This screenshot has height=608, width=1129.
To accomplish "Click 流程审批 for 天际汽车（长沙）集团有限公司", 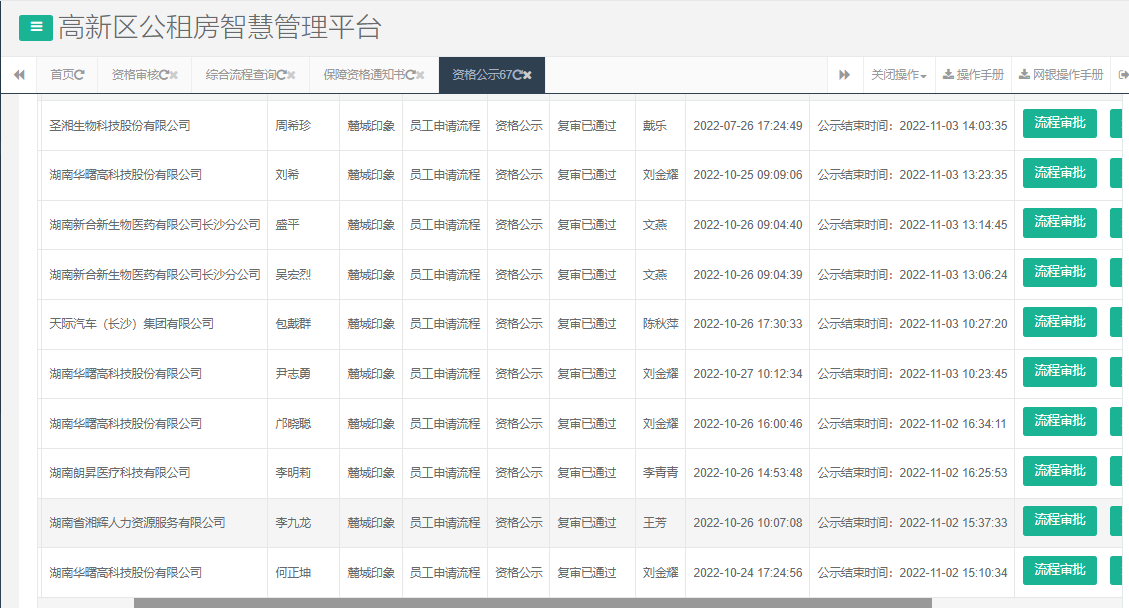I will [1059, 322].
